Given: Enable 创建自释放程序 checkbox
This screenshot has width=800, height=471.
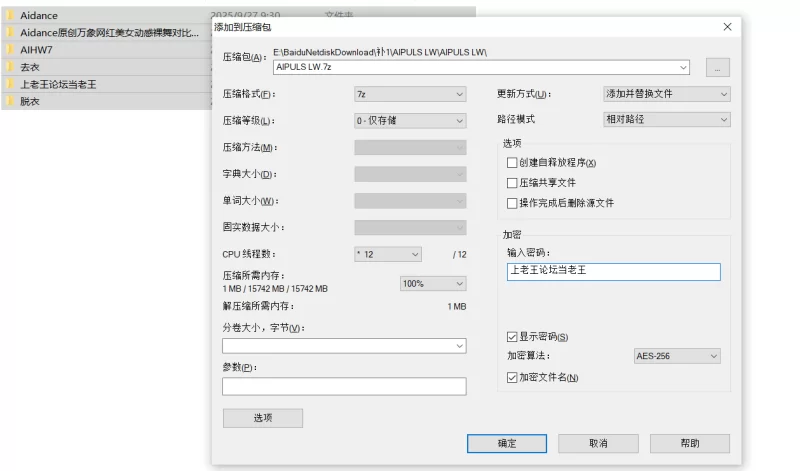Looking at the screenshot, I should (x=513, y=163).
